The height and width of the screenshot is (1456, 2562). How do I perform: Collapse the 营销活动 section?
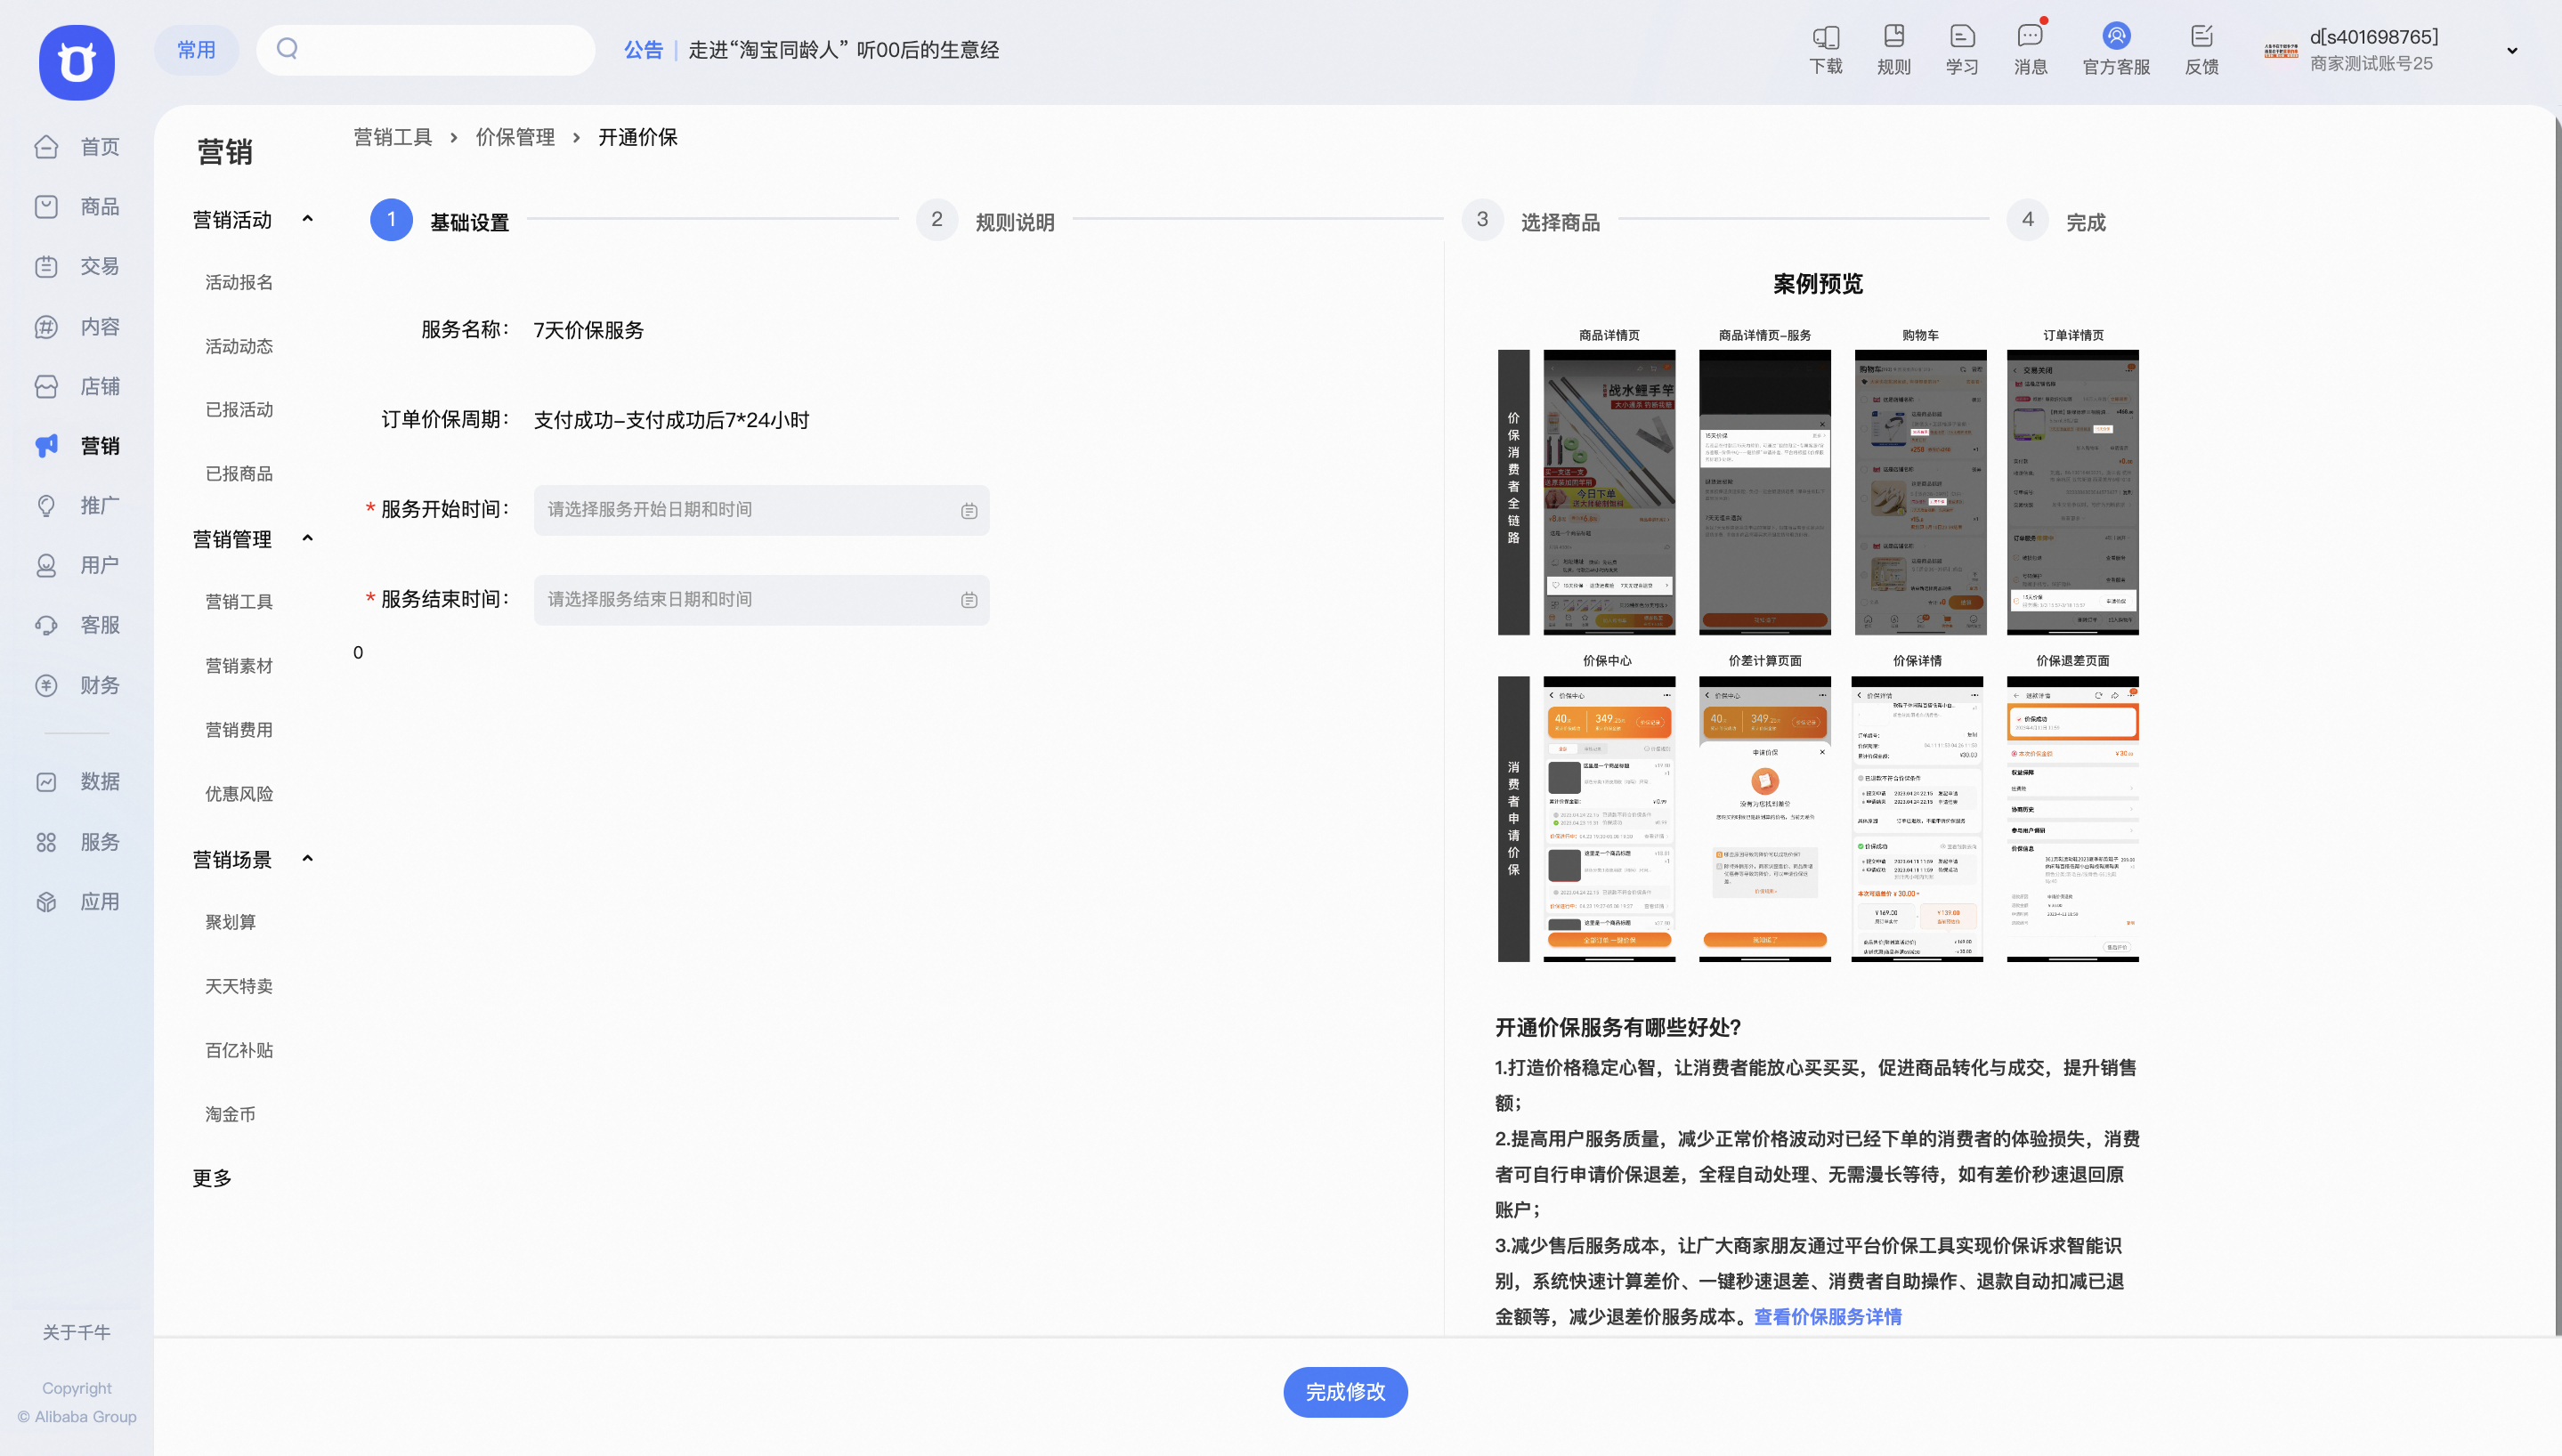[x=308, y=219]
